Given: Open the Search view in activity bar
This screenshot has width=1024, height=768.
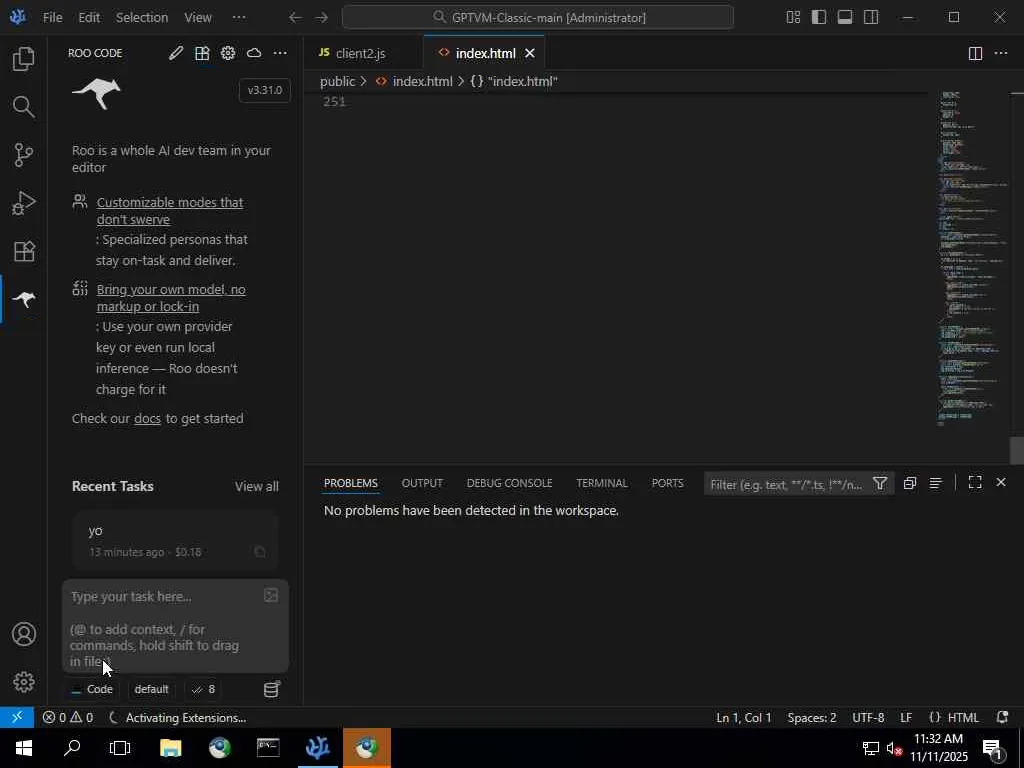Looking at the screenshot, I should point(24,106).
